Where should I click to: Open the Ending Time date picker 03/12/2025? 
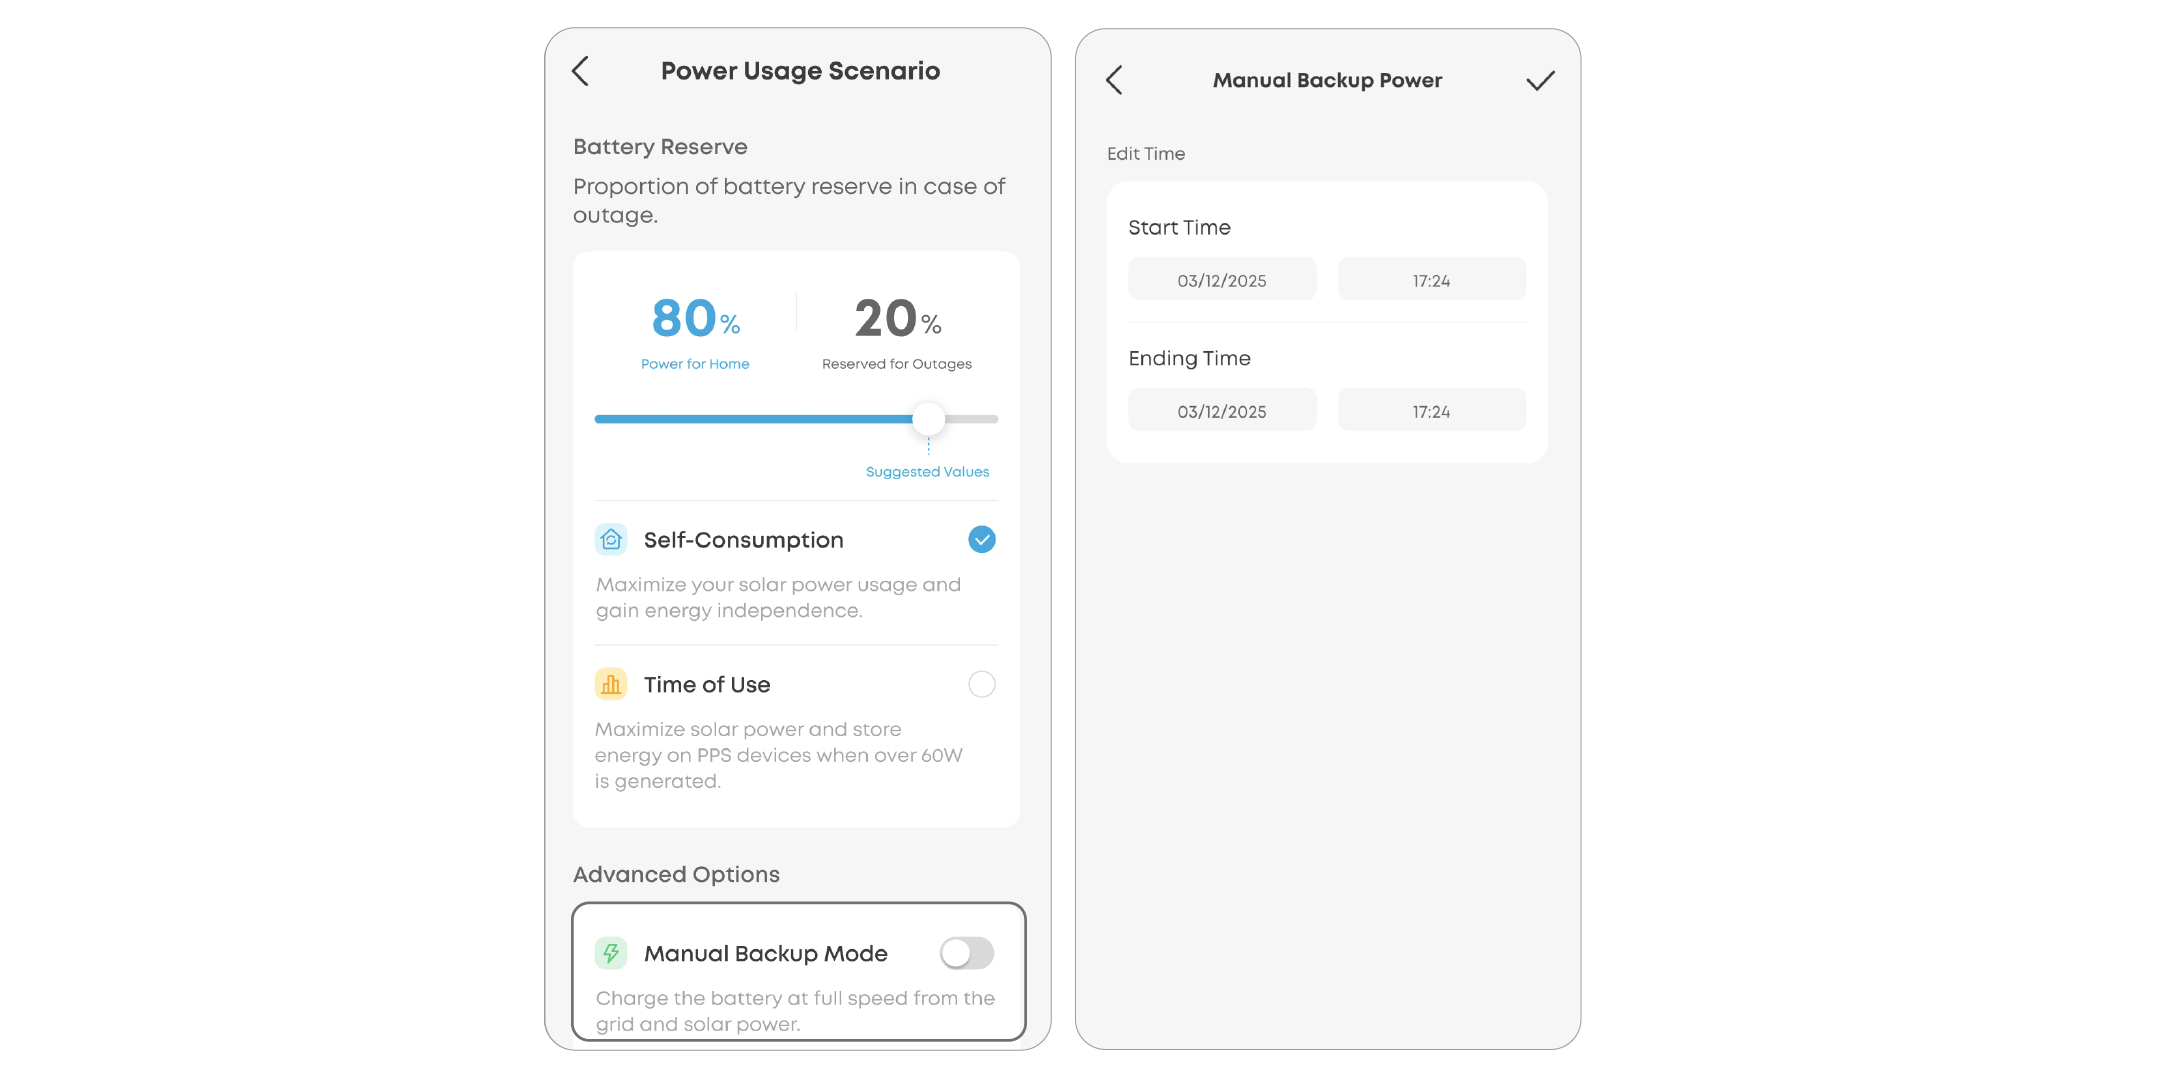[x=1222, y=409]
